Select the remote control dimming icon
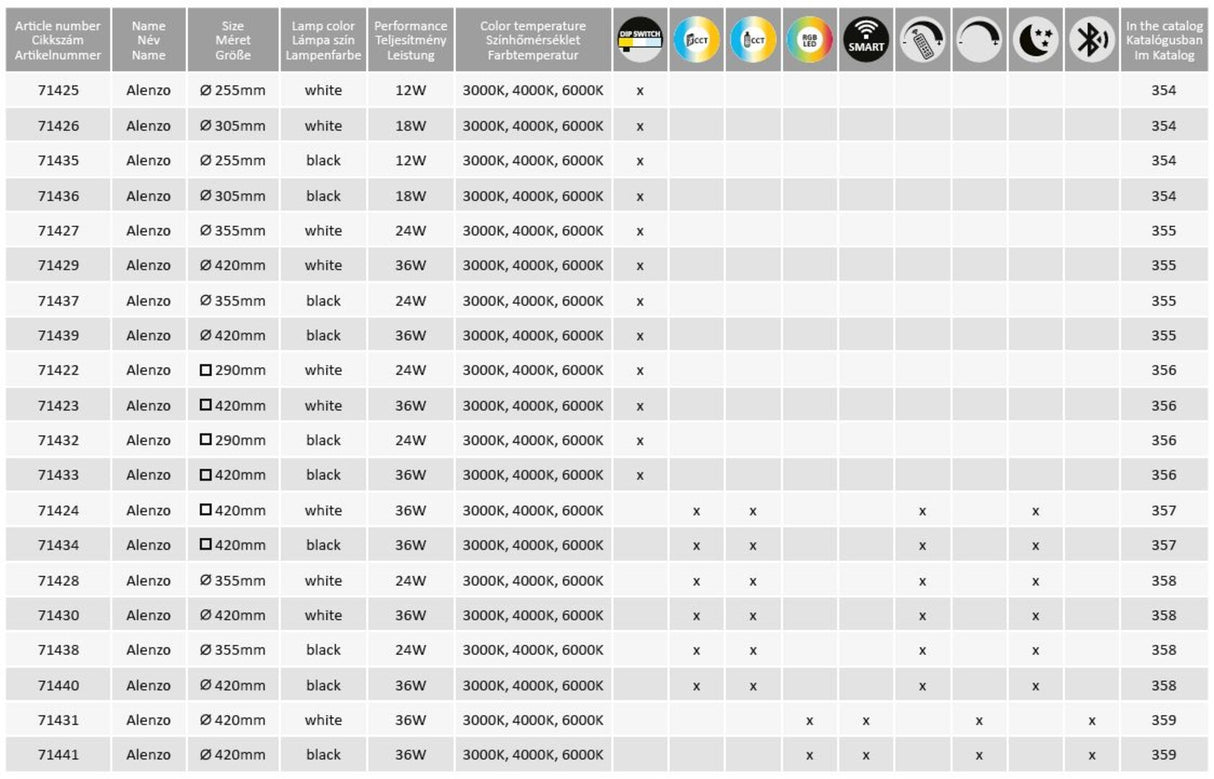 [x=922, y=40]
